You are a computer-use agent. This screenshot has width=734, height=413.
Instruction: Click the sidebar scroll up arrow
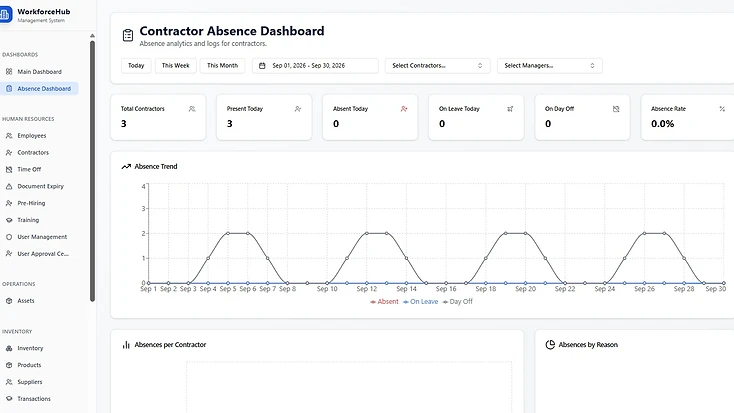coord(92,36)
